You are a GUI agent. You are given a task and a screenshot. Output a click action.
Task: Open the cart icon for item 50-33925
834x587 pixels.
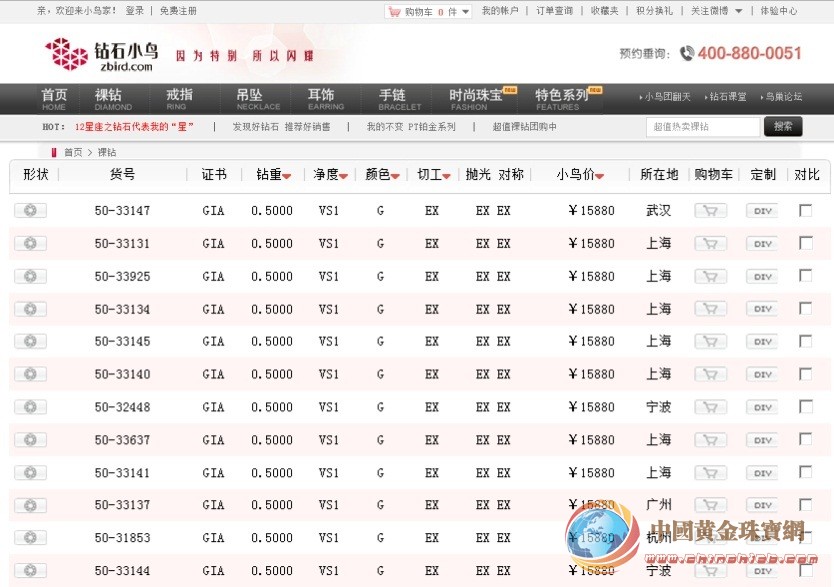point(710,276)
